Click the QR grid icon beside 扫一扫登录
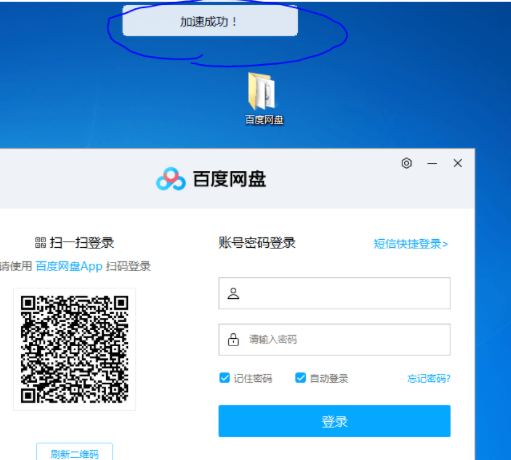This screenshot has height=460, width=511. [41, 243]
